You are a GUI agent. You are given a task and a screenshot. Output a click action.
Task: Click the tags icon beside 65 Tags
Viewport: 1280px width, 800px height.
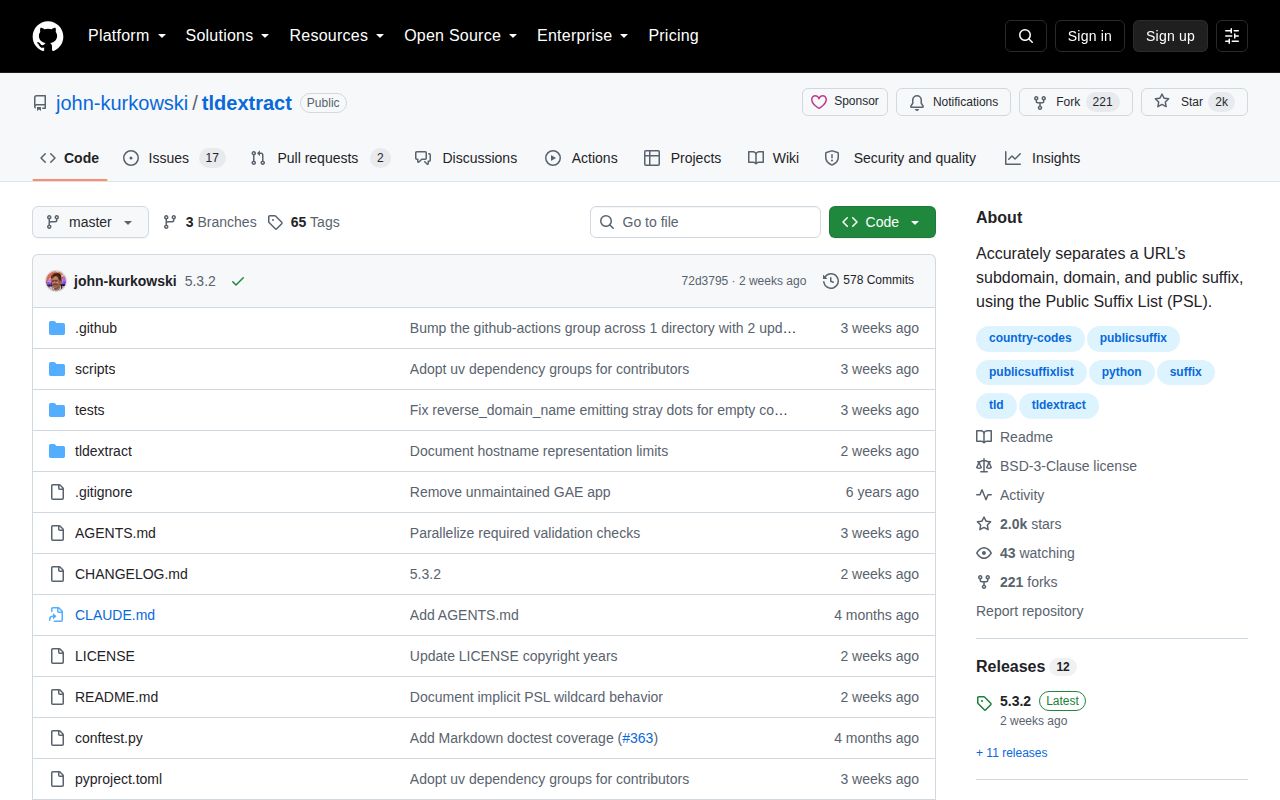point(276,222)
